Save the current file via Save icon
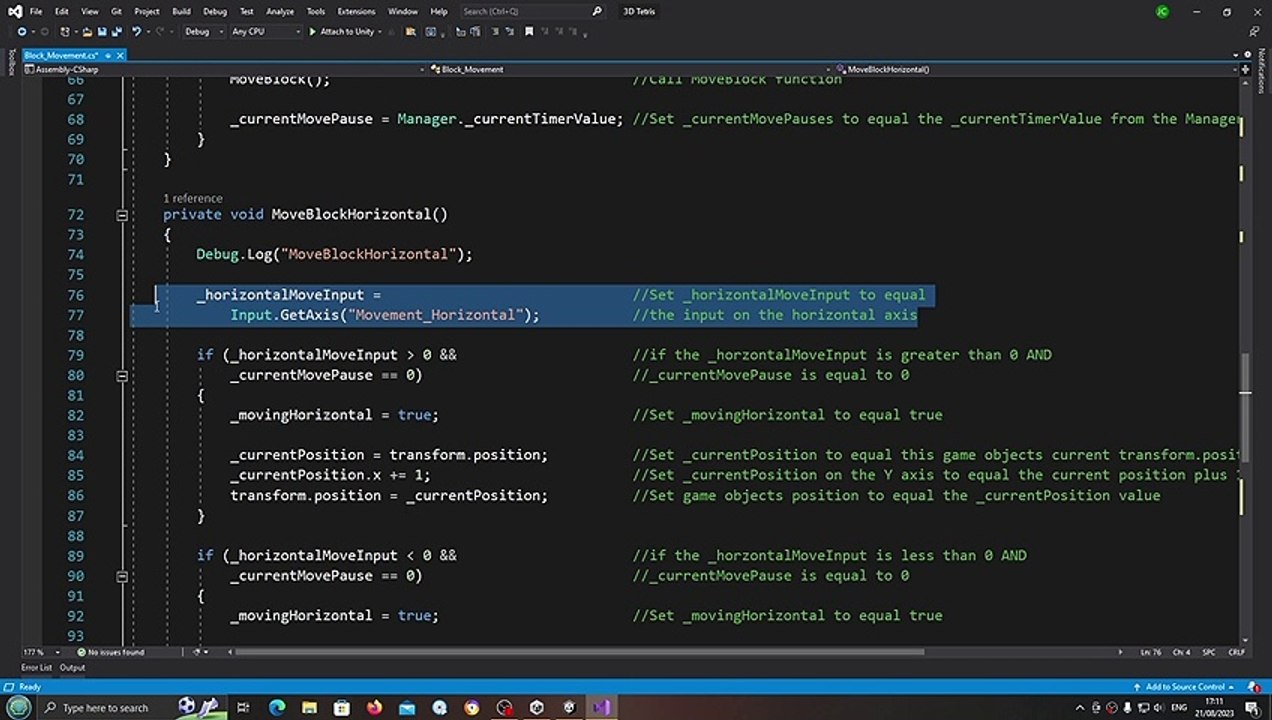The height and width of the screenshot is (720, 1272). [102, 31]
